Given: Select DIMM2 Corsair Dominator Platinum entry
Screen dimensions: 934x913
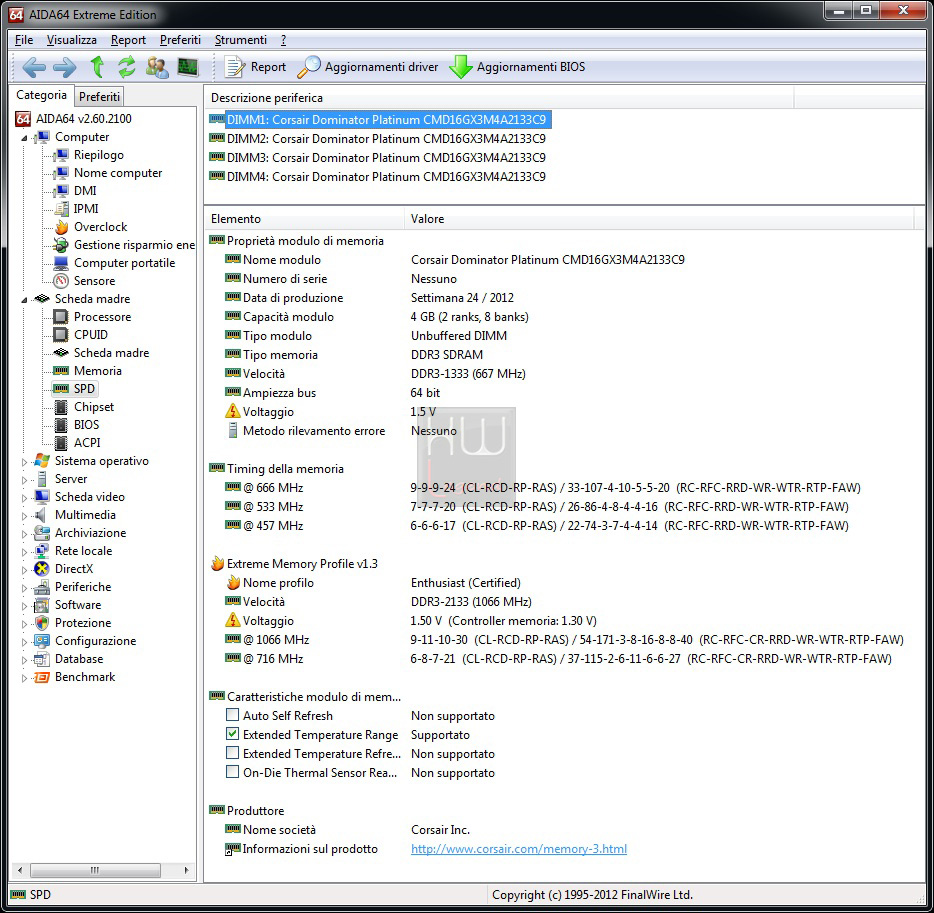Looking at the screenshot, I should (x=386, y=139).
